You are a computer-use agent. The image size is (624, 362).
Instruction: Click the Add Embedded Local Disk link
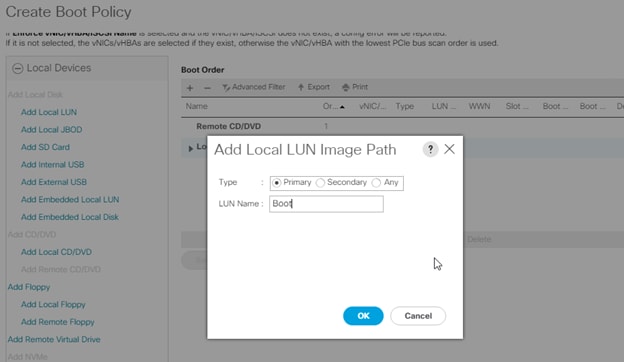click(70, 217)
